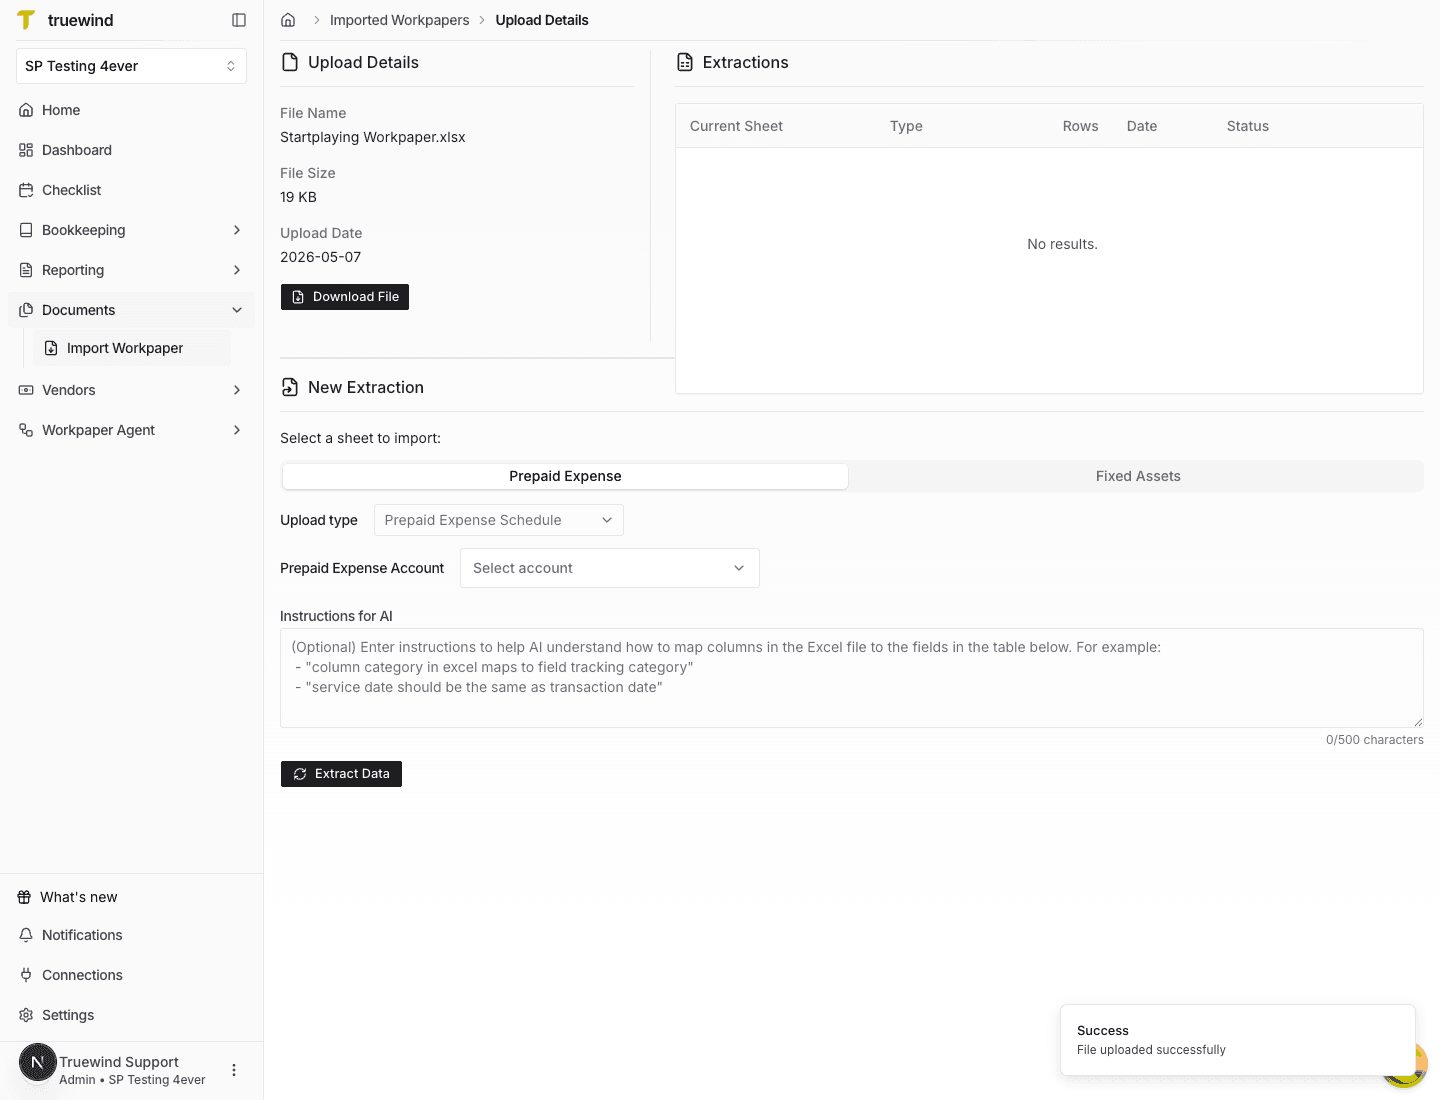Screen dimensions: 1440x1100
Task: Click the Rows column header
Action: click(1080, 126)
